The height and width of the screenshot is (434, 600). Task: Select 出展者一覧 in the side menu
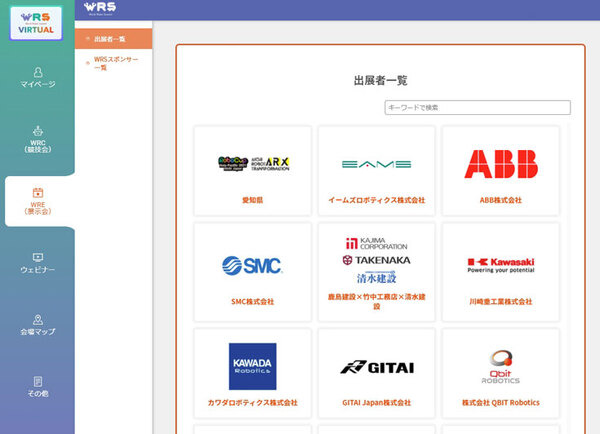(x=109, y=39)
